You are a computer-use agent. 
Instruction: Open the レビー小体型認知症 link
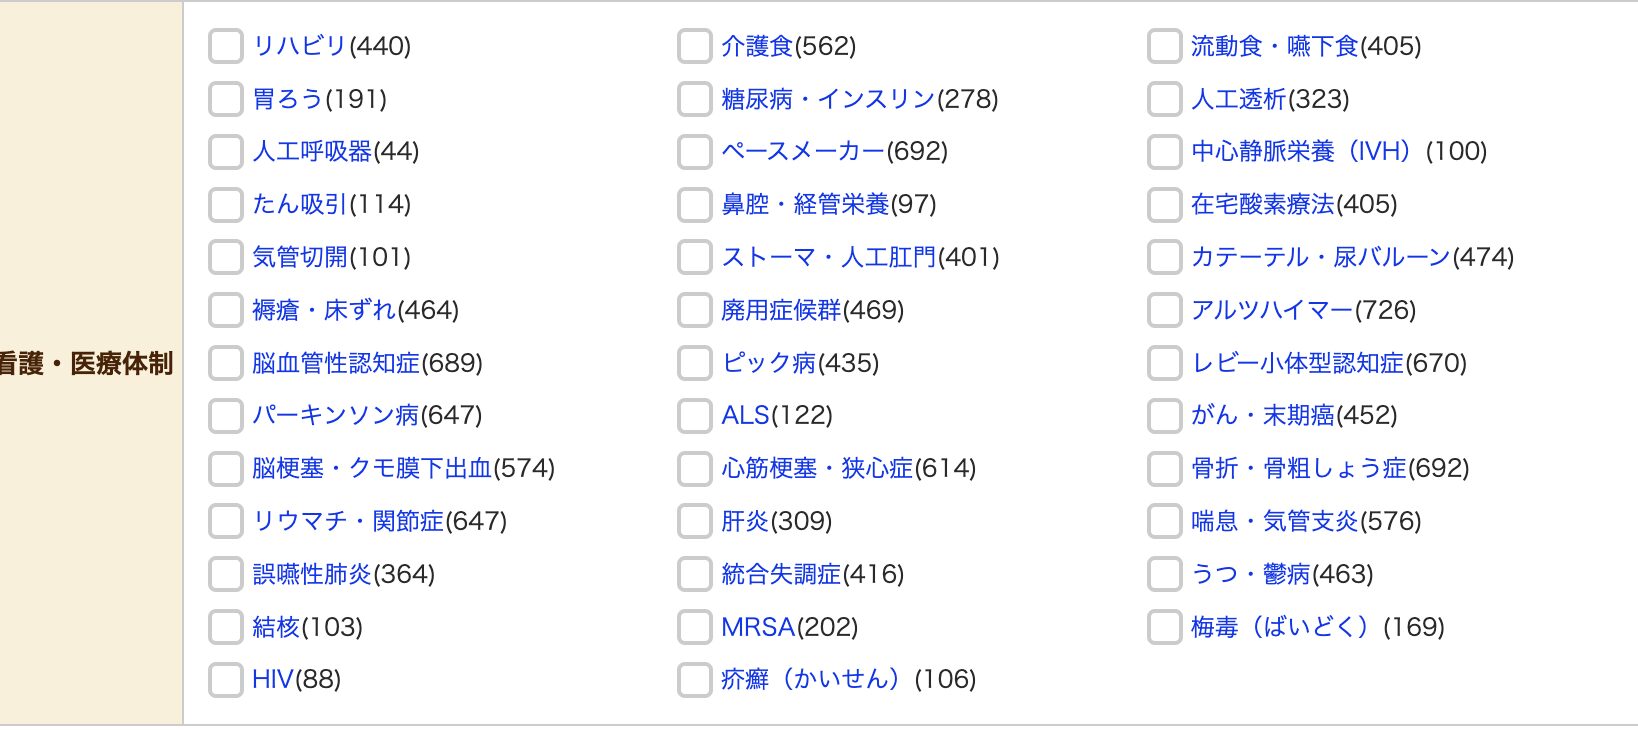(1297, 363)
